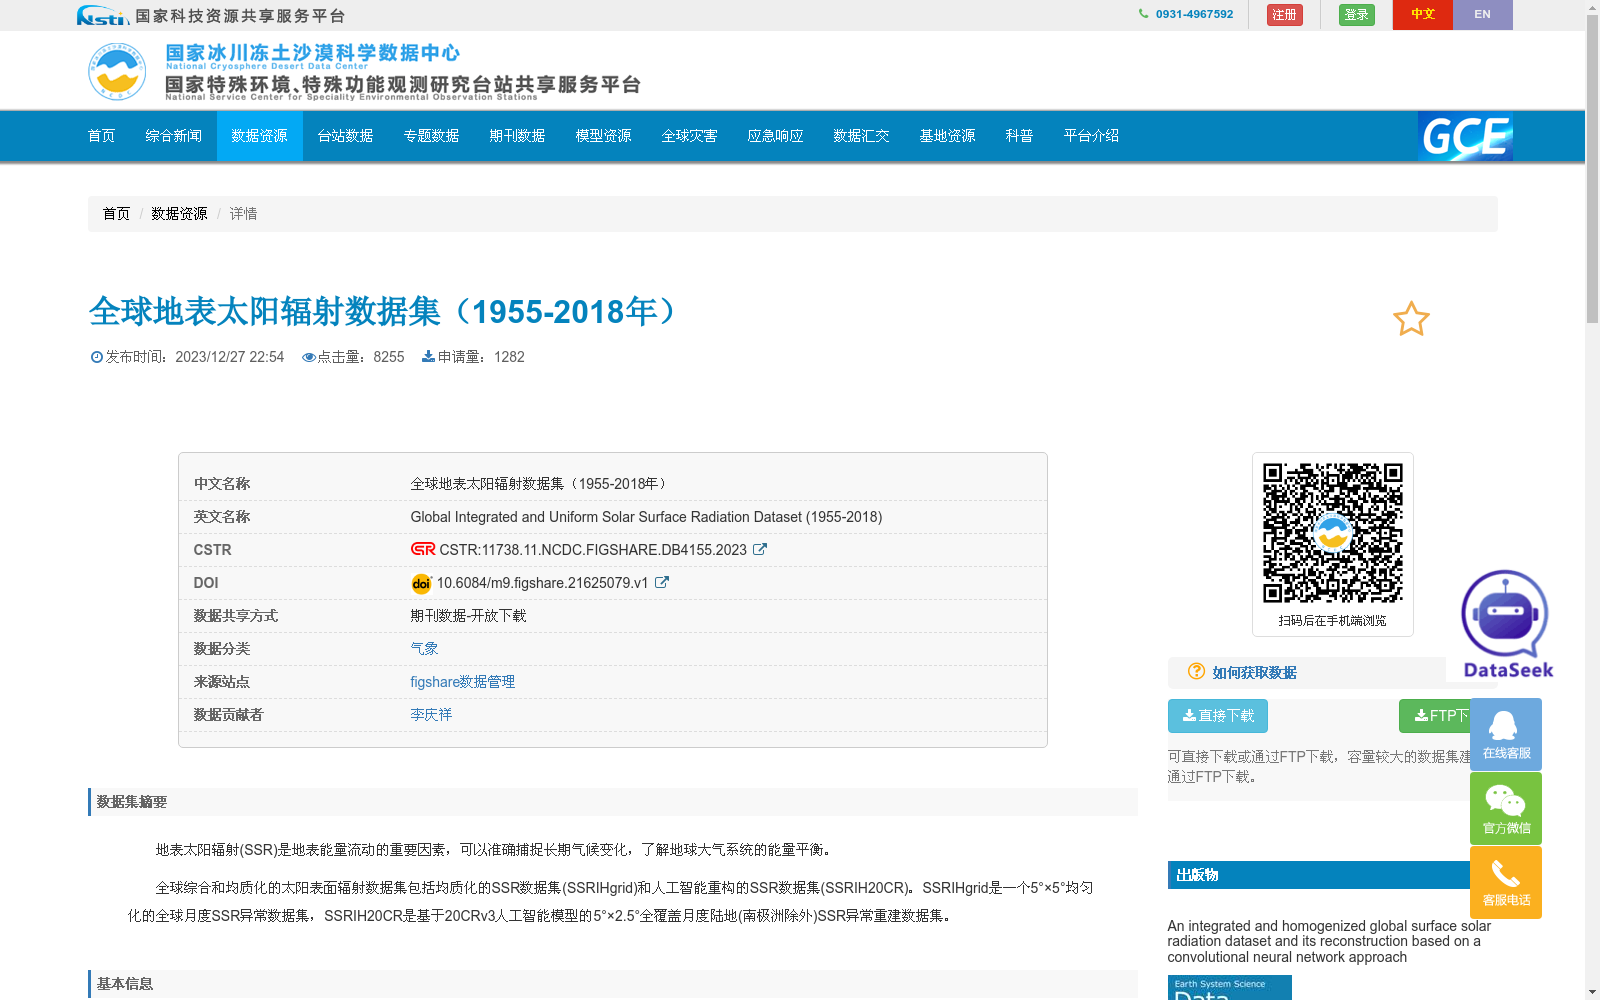Open the 期刊数据 menu item
Screen dimensions: 1600x1000
518,136
